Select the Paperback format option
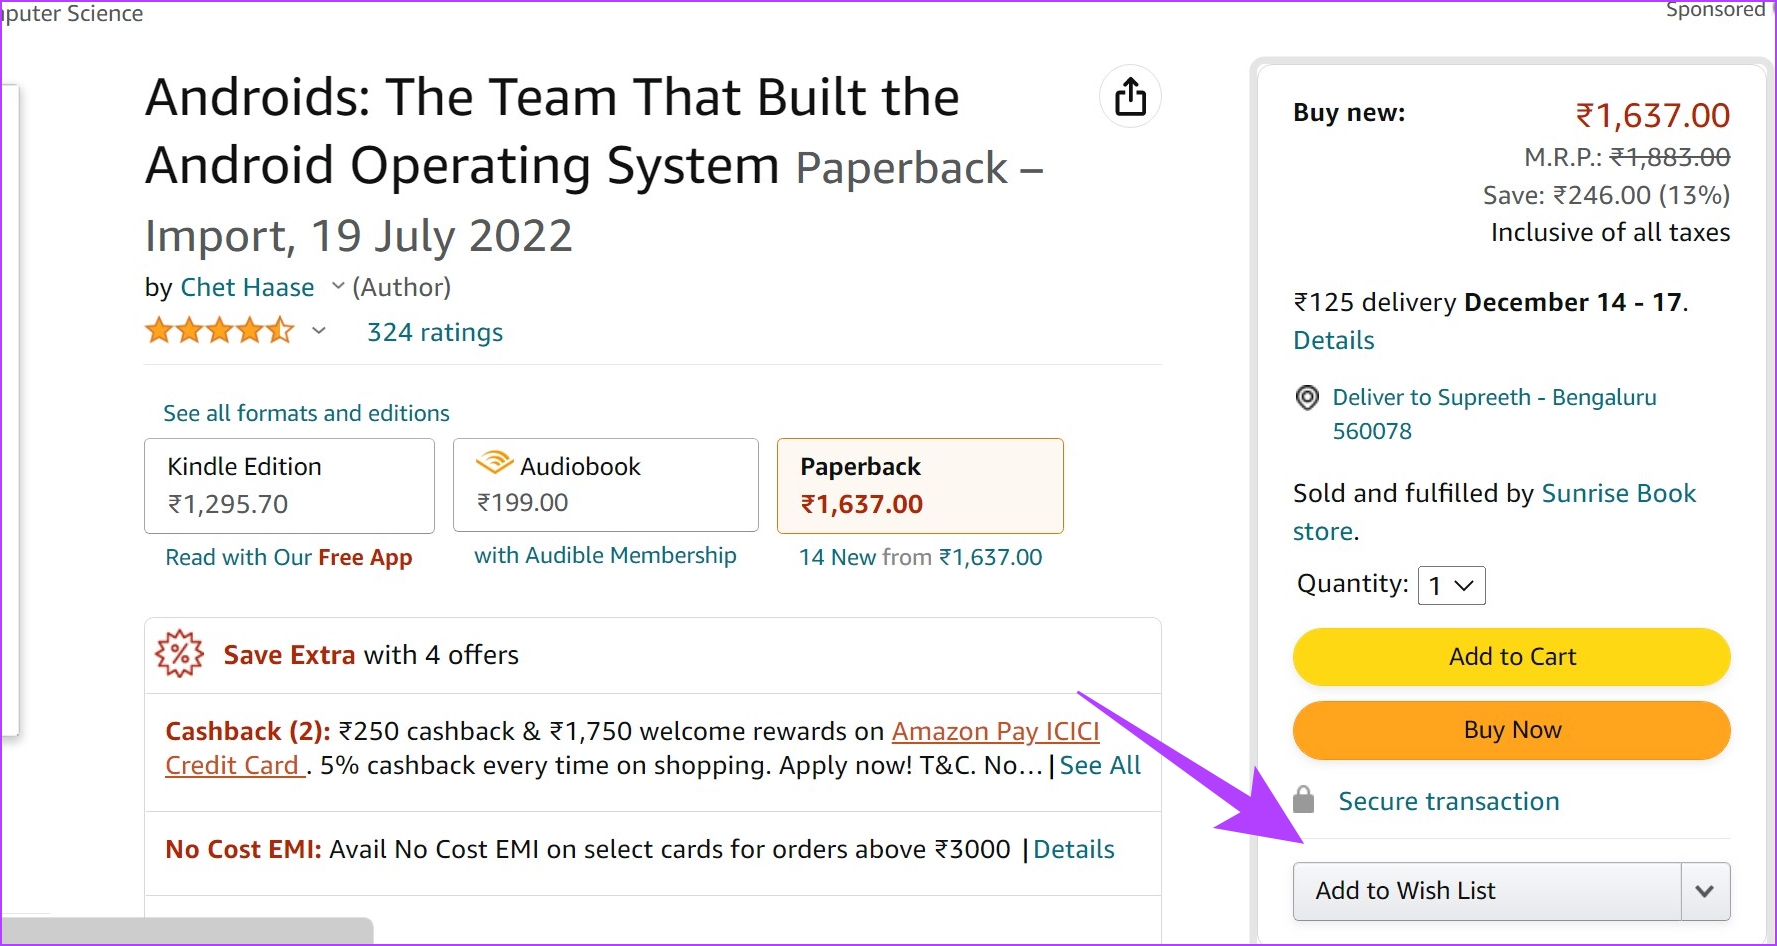1777x946 pixels. (x=920, y=486)
